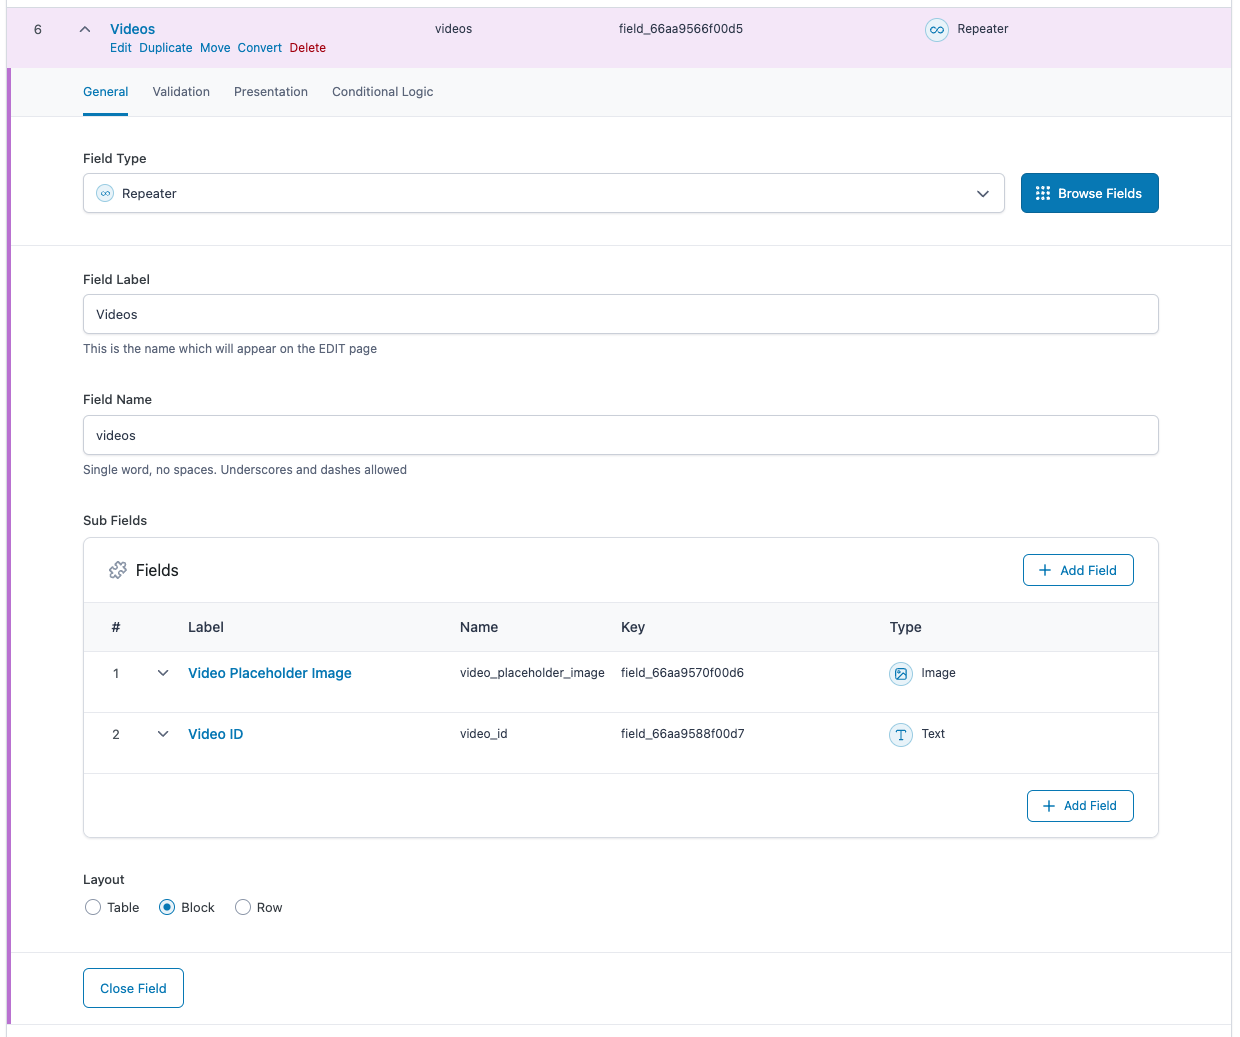Select the Block layout radio button

[x=167, y=907]
